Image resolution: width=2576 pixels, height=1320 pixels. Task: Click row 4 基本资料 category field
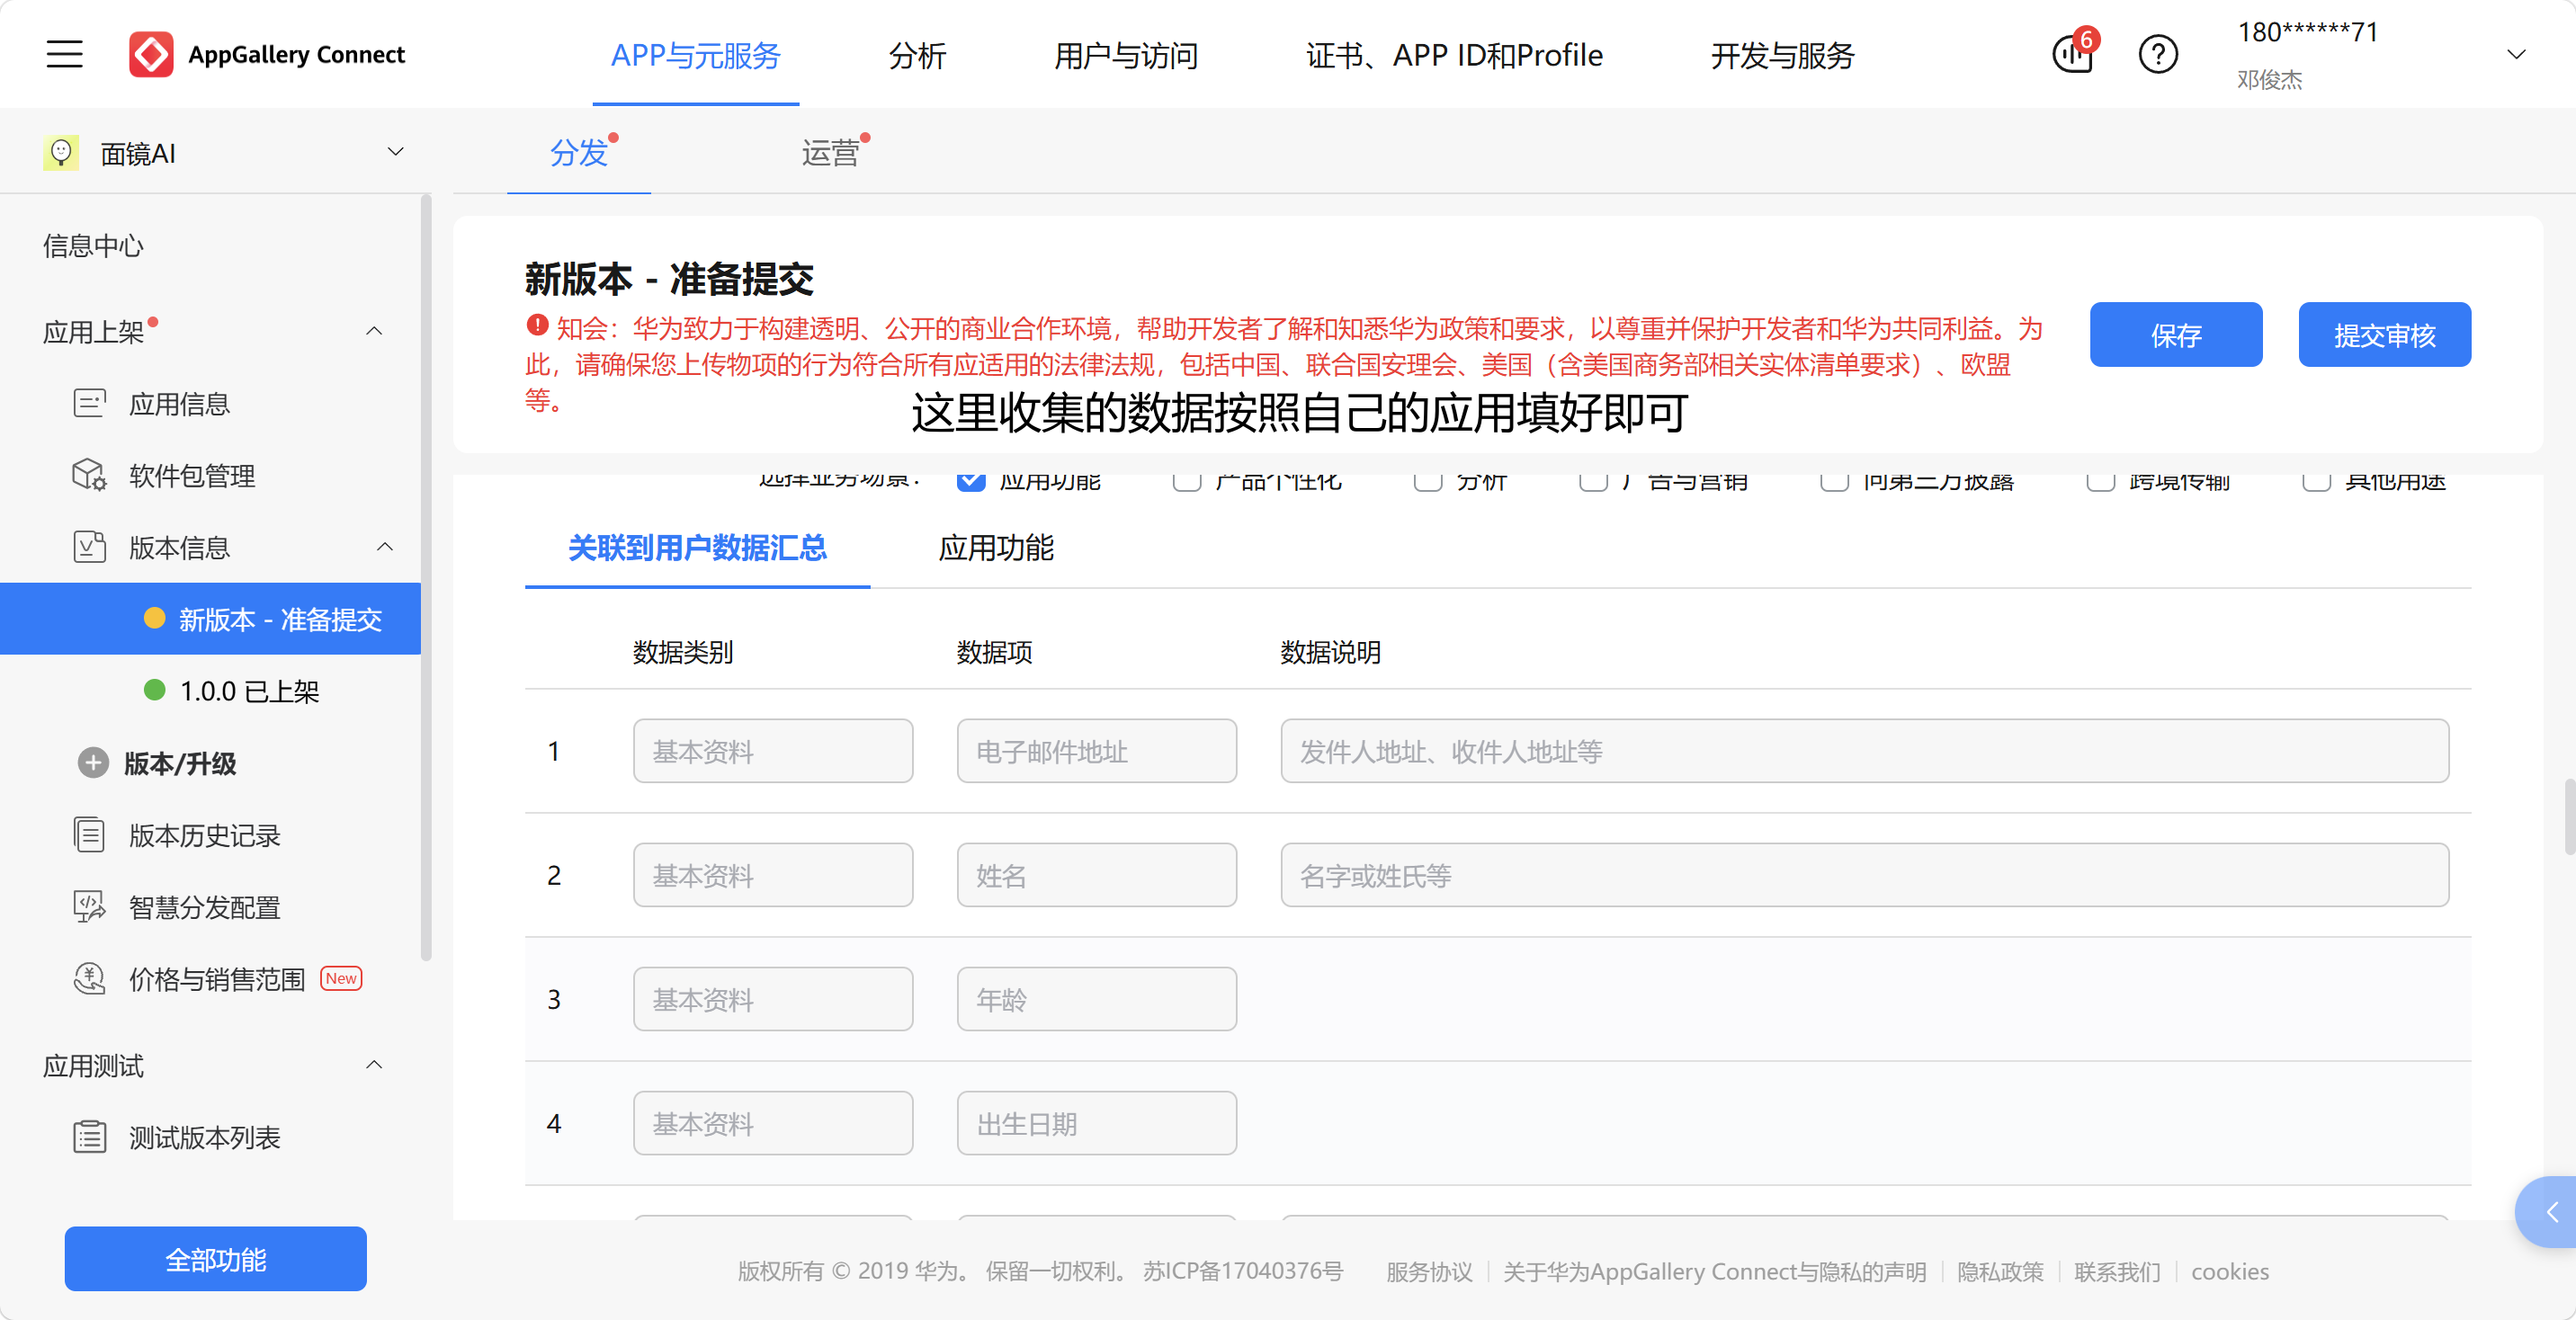coord(773,1123)
